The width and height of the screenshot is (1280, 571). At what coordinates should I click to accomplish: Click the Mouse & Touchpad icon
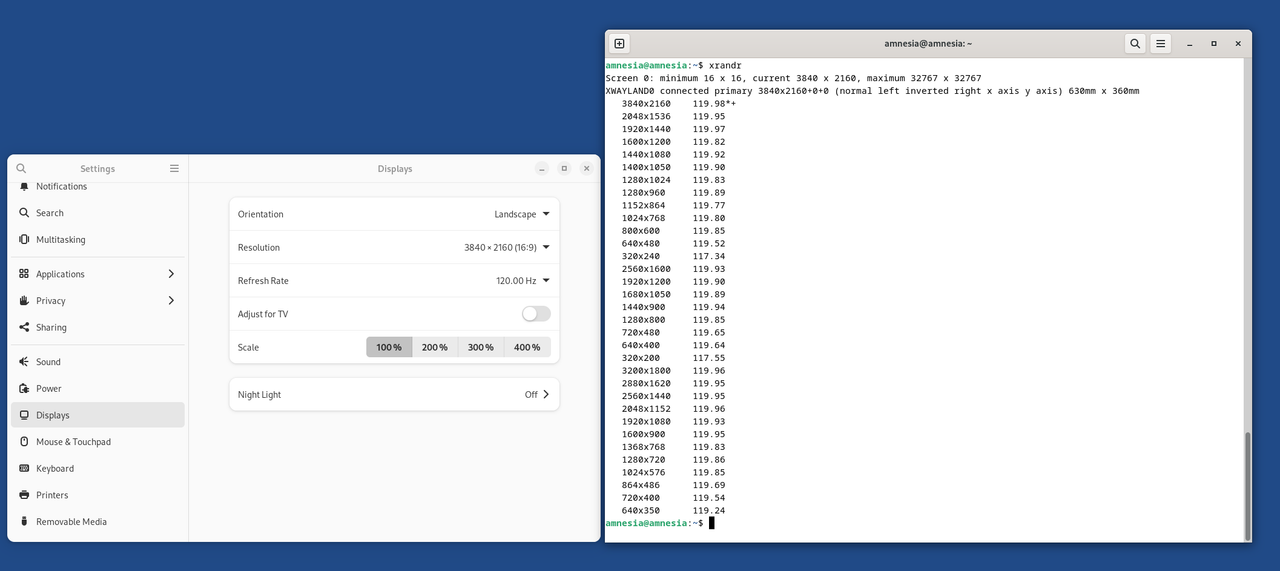(24, 442)
